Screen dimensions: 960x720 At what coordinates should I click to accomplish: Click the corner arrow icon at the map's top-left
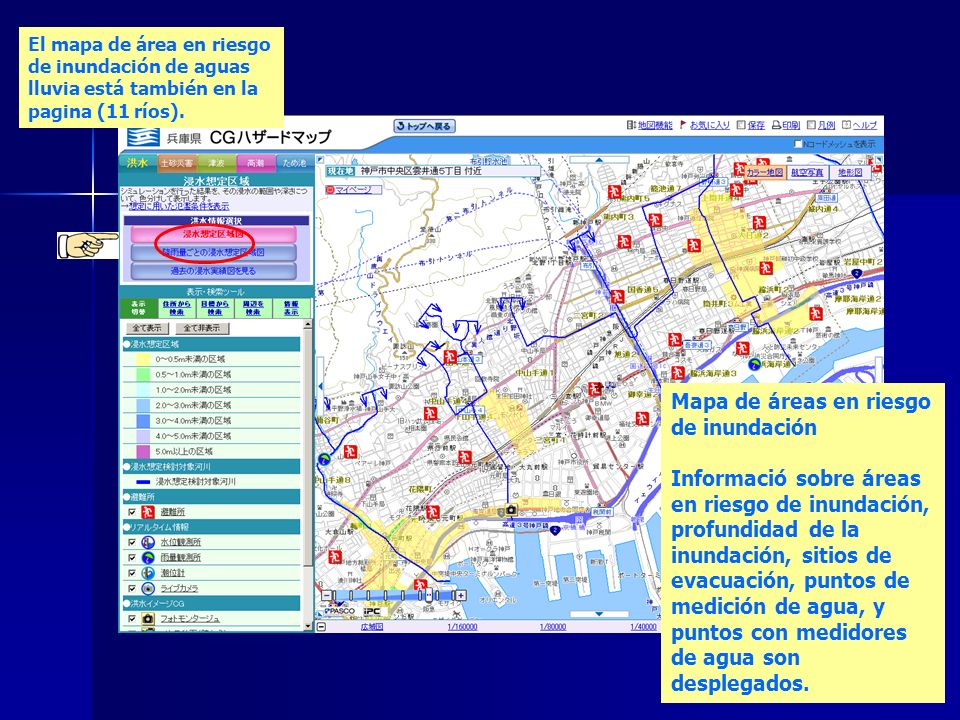point(320,160)
